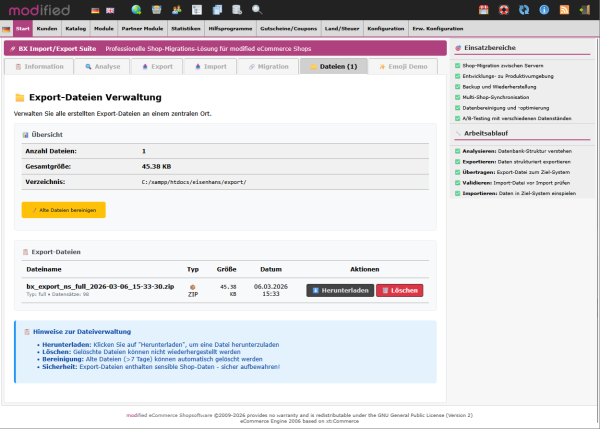This screenshot has height=429, width=600.
Task: Click yellow Alte Dateien bereinigen button
Action: point(62,210)
